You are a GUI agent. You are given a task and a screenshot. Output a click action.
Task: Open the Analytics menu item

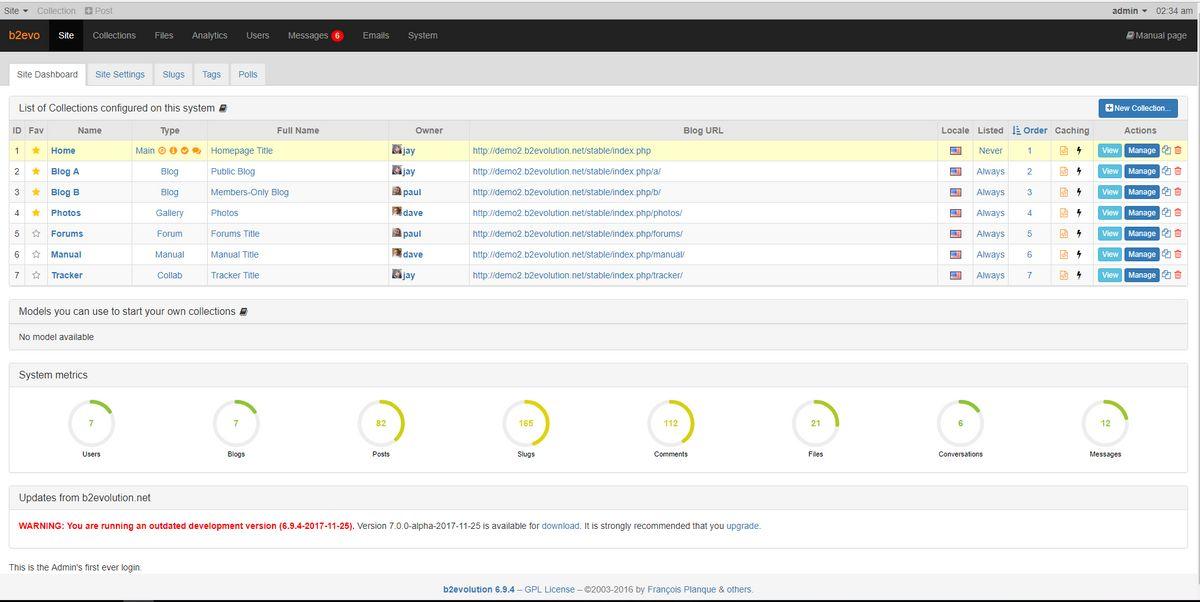(209, 35)
